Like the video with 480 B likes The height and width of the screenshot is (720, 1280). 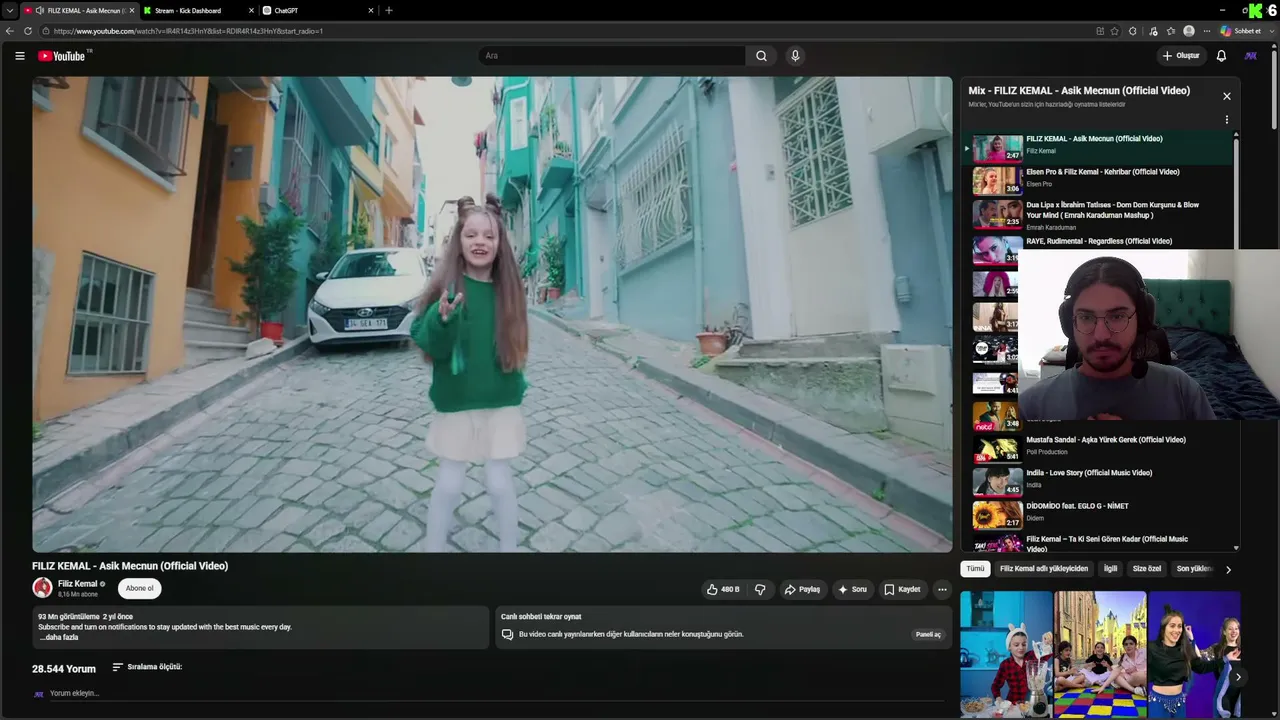coord(723,590)
